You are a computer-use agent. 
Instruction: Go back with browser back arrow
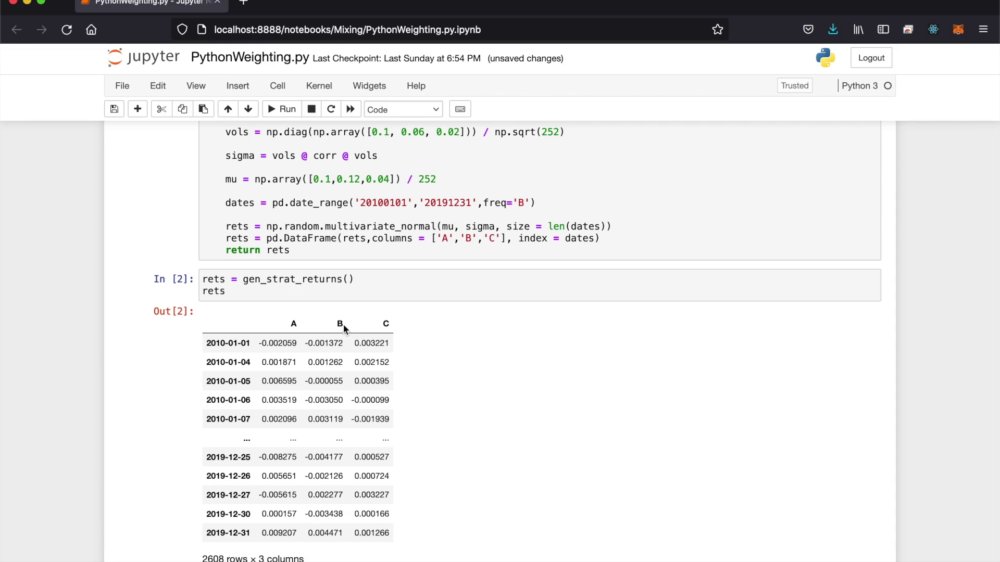pyautogui.click(x=17, y=29)
